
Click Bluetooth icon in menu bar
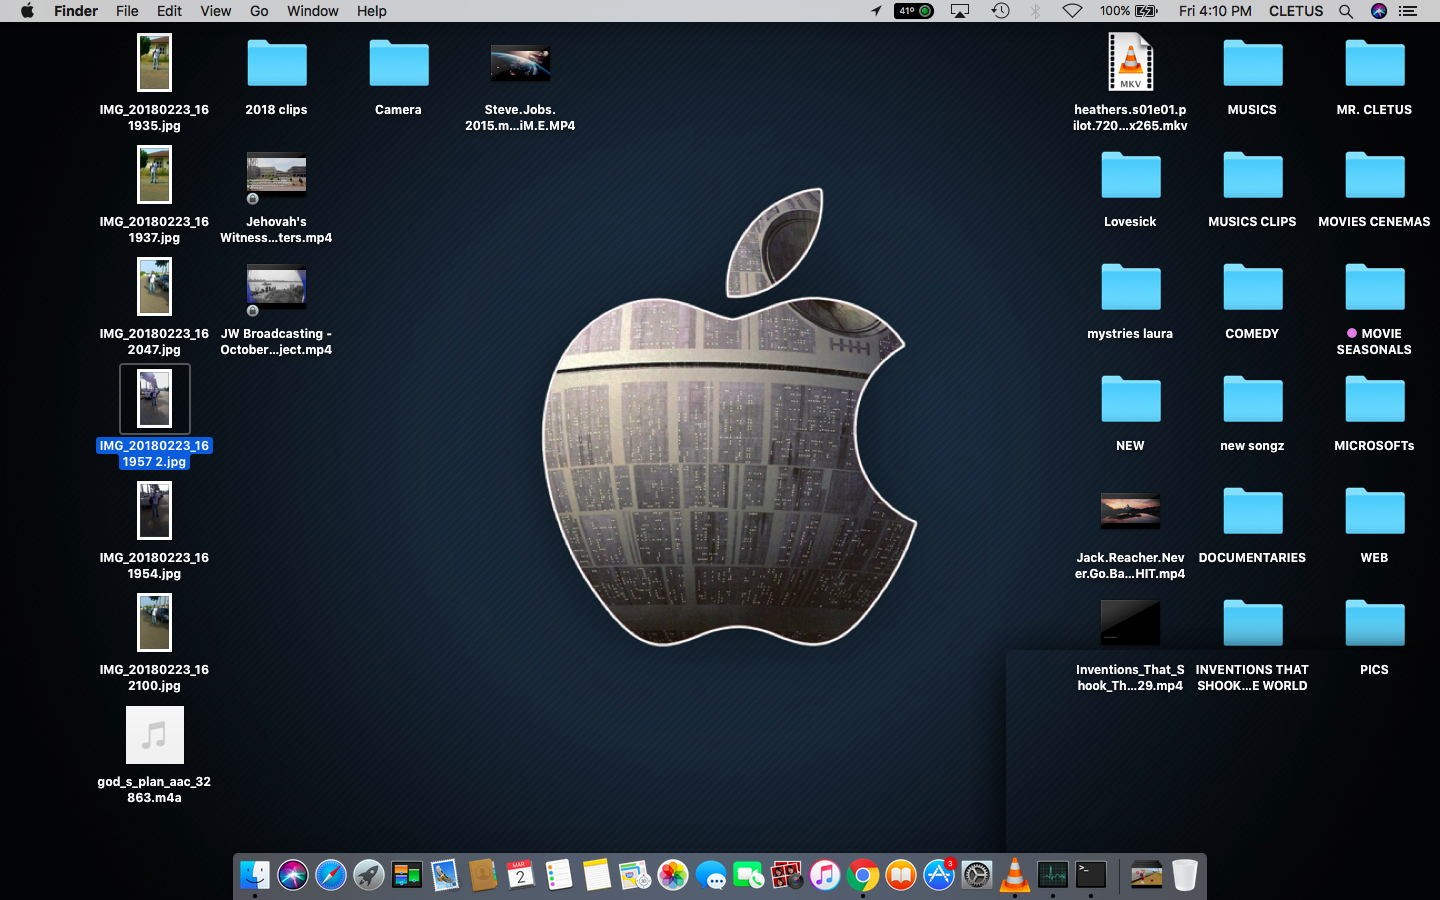1036,11
